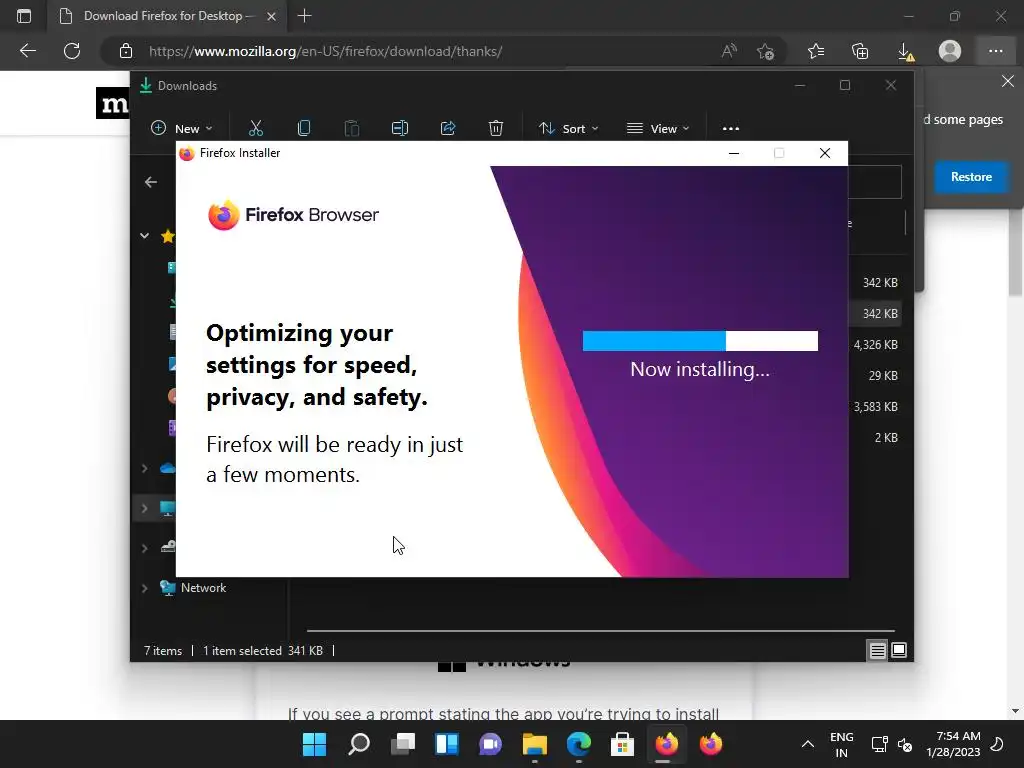Click the Paste icon in Downloads toolbar

352,128
